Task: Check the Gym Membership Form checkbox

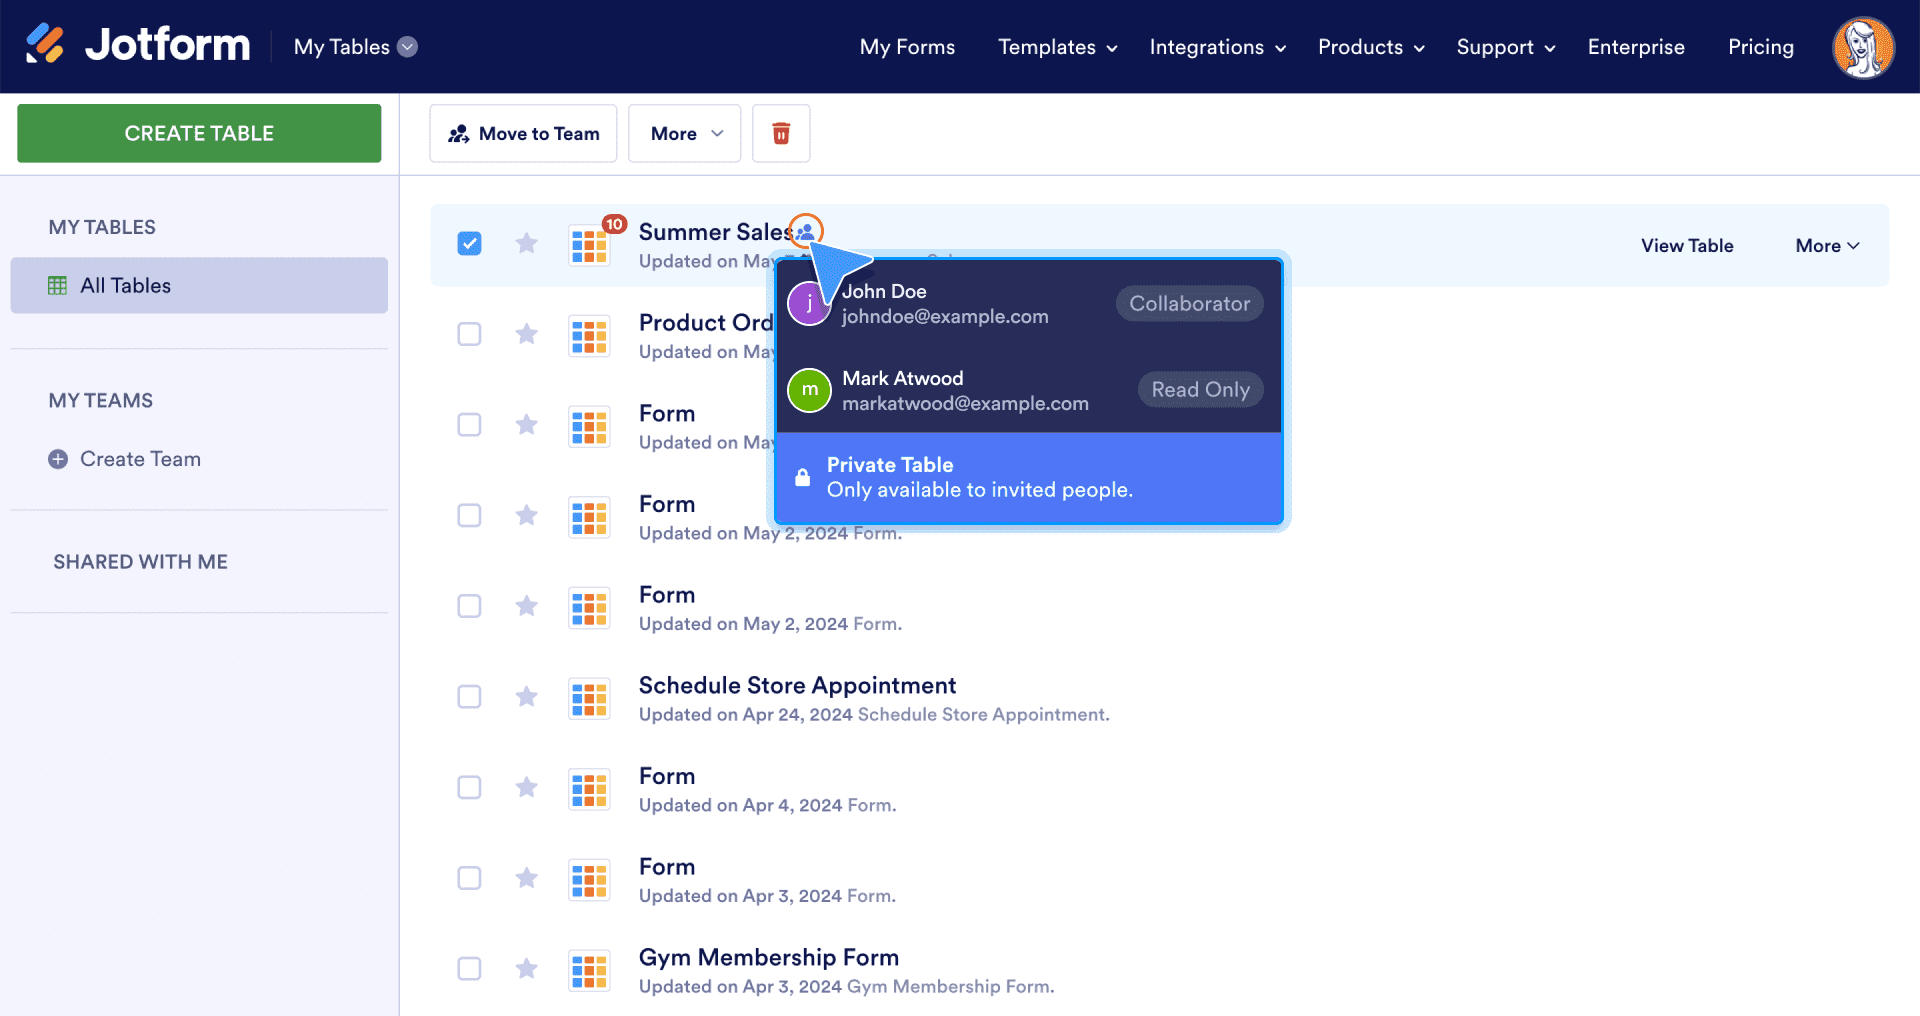Action: point(469,969)
